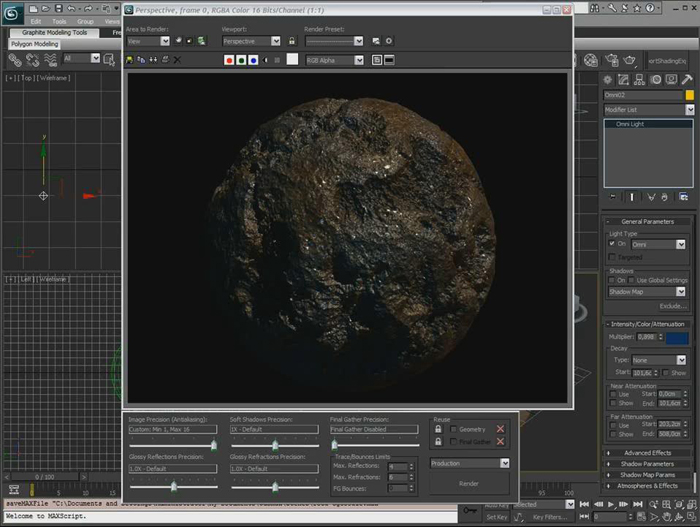This screenshot has height=527, width=700.
Task: Select Omni Light in modifier stack
Action: pos(649,124)
